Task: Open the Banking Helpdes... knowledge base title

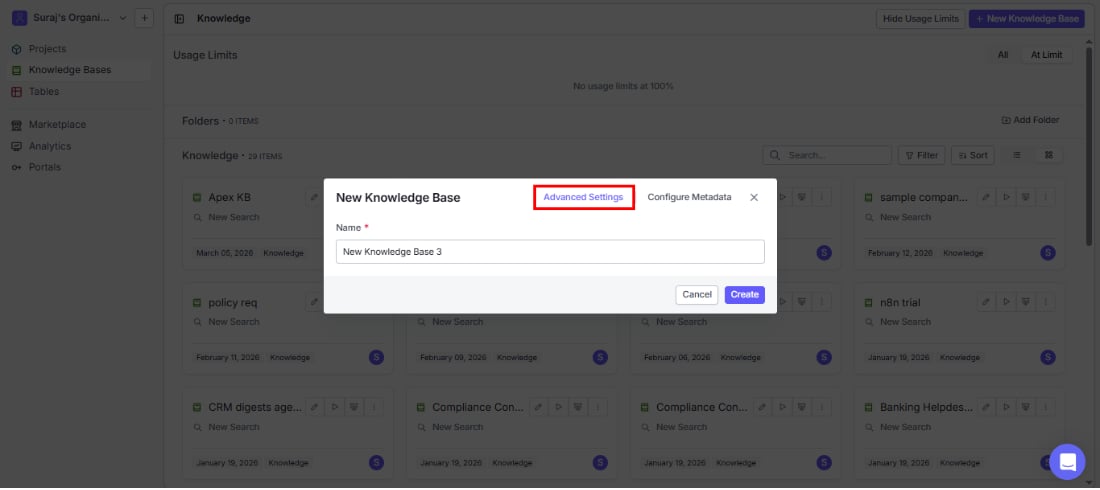Action: pyautogui.click(x=927, y=407)
